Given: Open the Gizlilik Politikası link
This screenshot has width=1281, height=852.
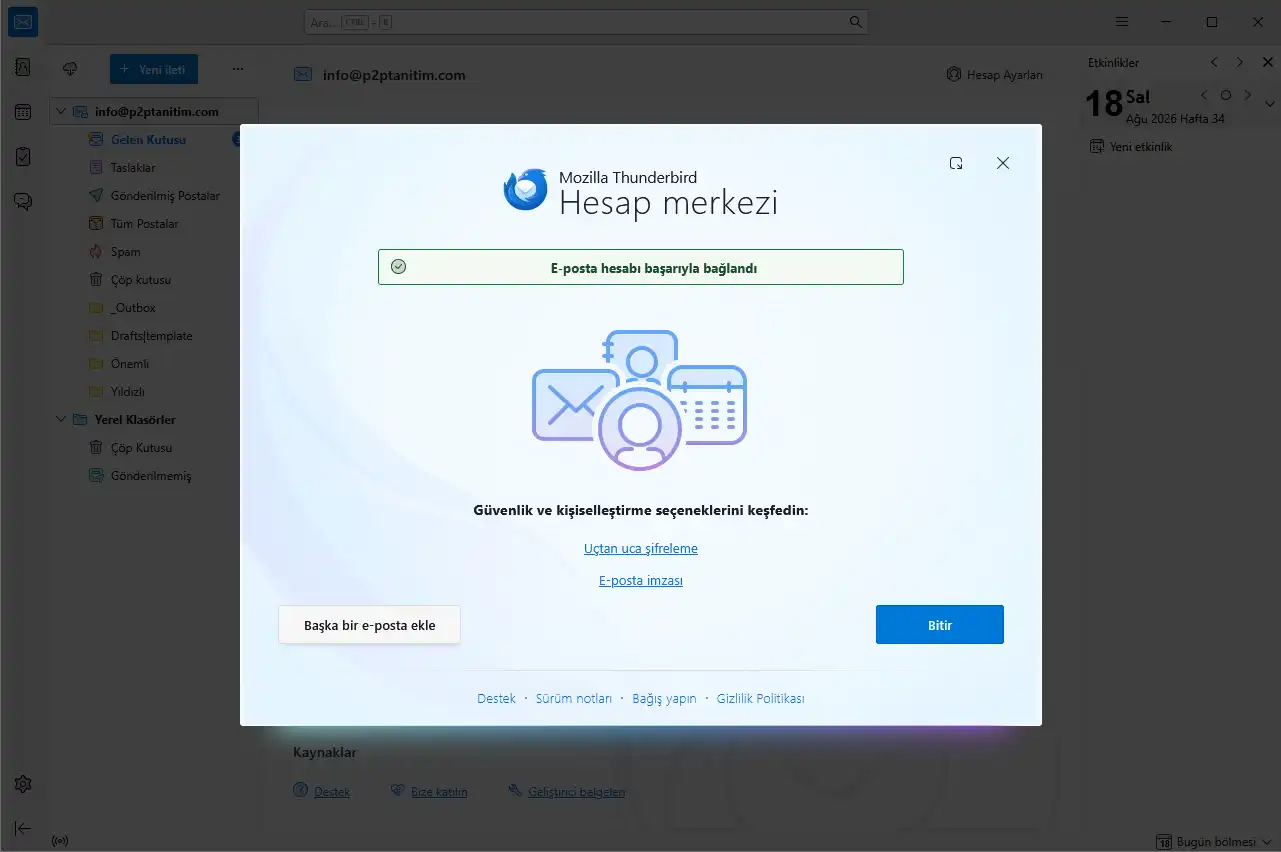Looking at the screenshot, I should pos(761,699).
